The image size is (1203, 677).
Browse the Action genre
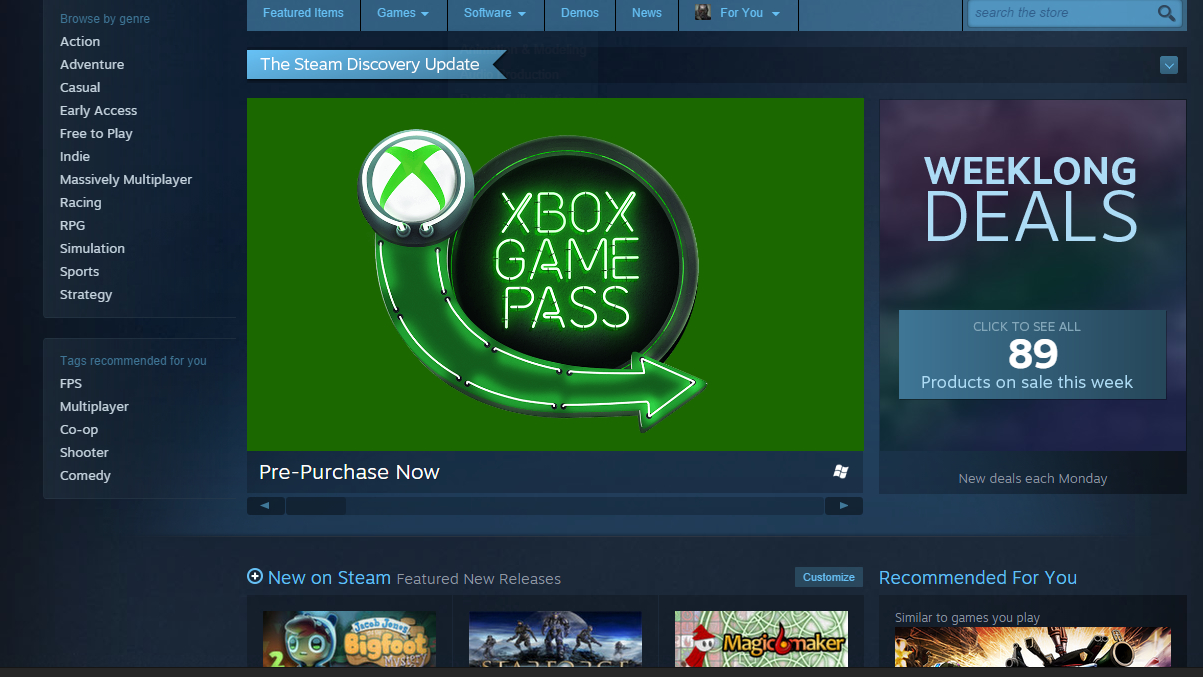coord(80,41)
